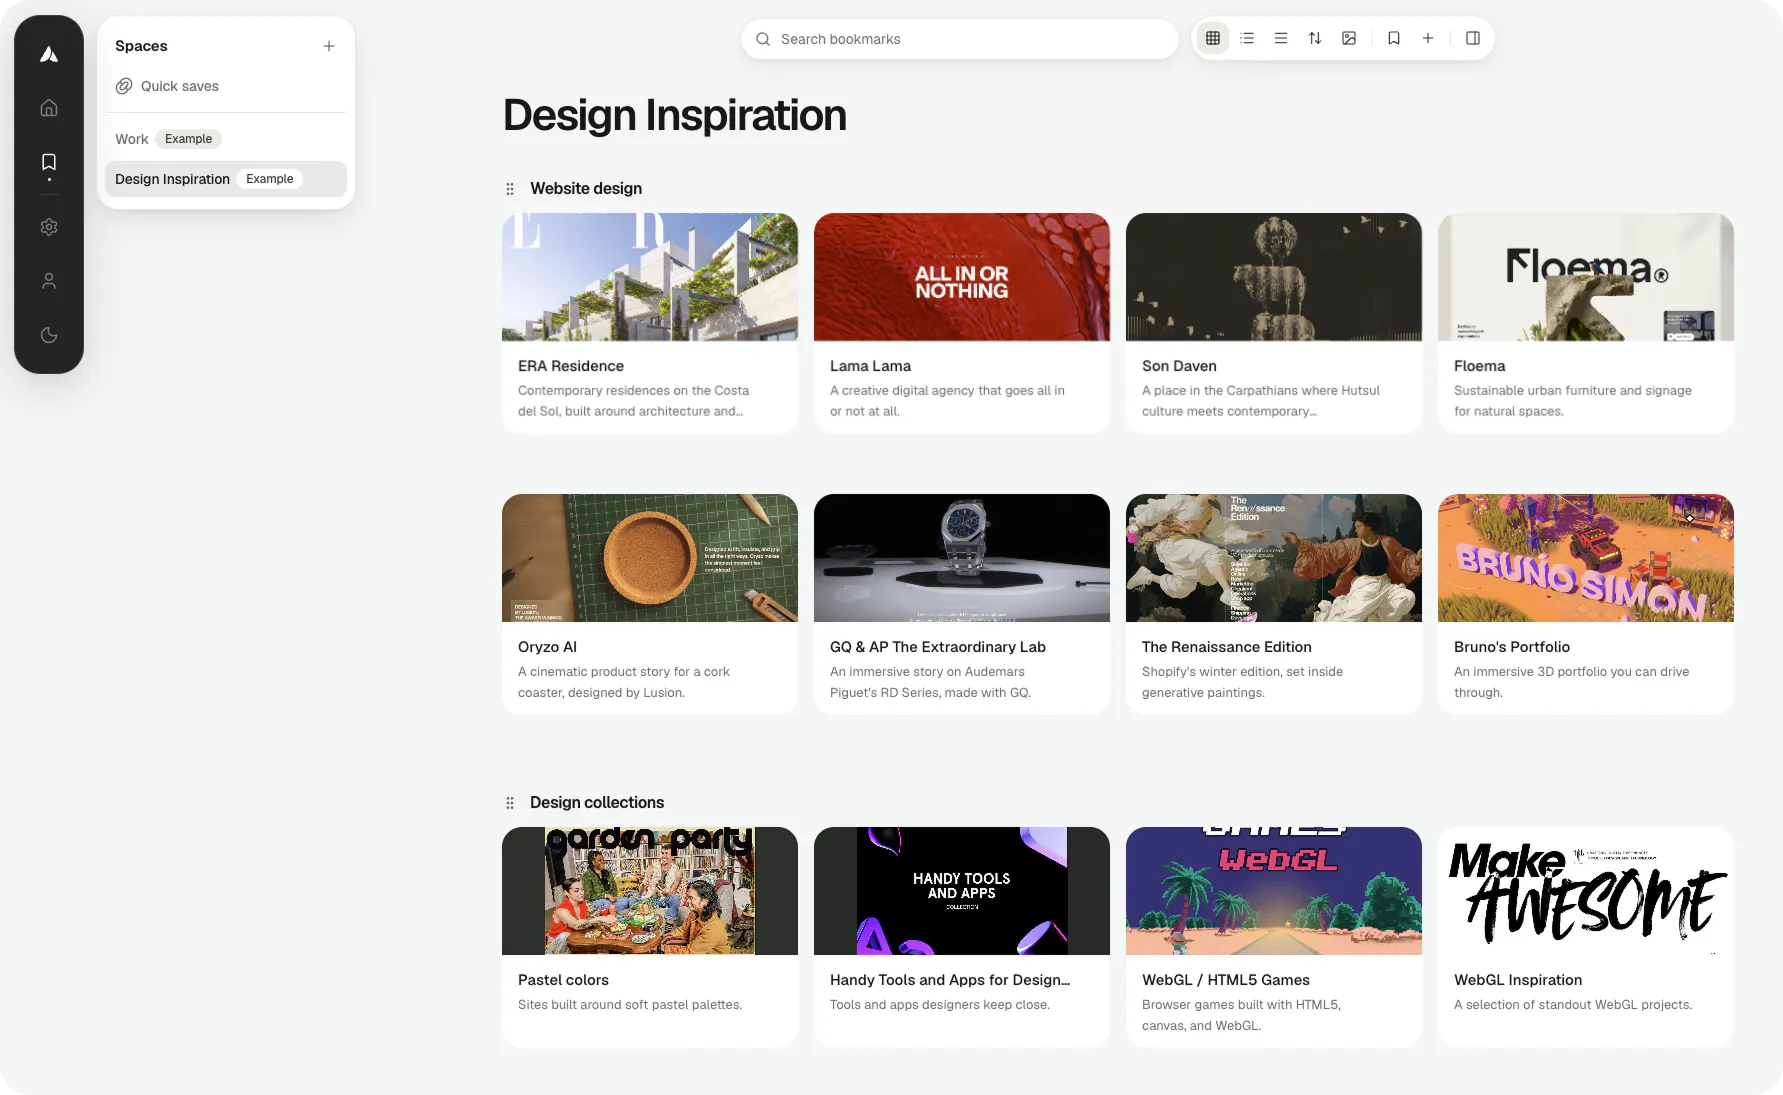Screen dimensions: 1783x1095
Task: Grab the Design collections section handle
Action: (510, 803)
